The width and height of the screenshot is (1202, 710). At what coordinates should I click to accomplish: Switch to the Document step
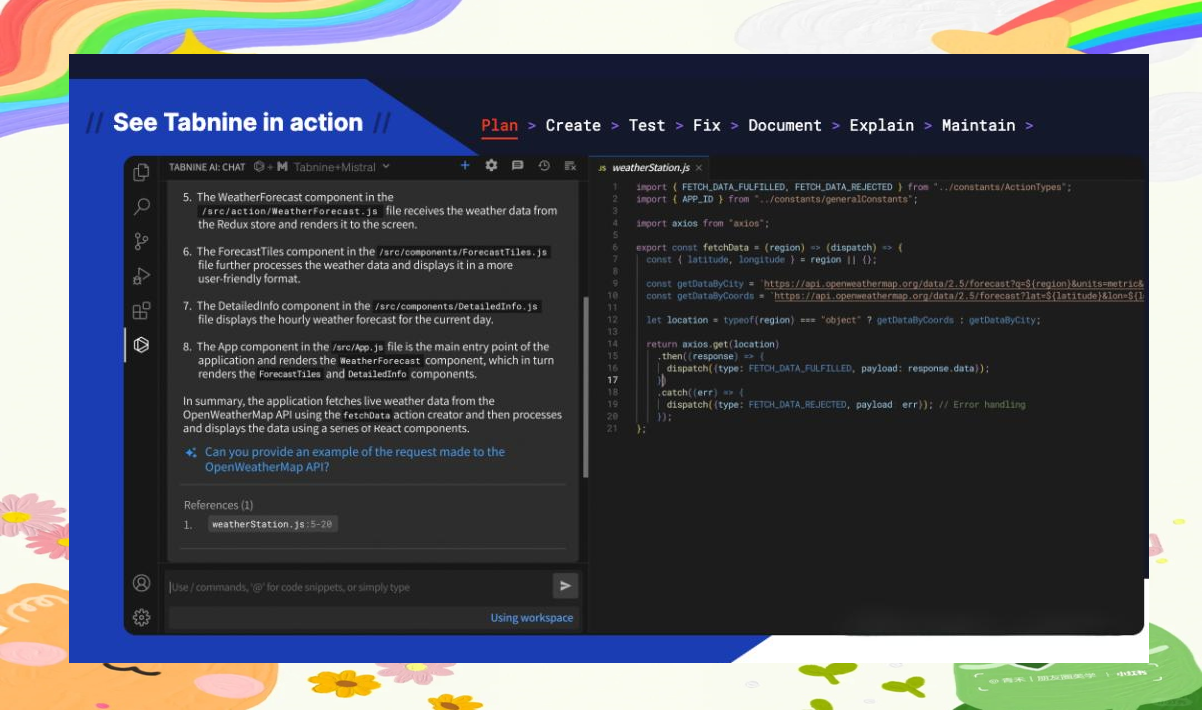pyautogui.click(x=784, y=126)
